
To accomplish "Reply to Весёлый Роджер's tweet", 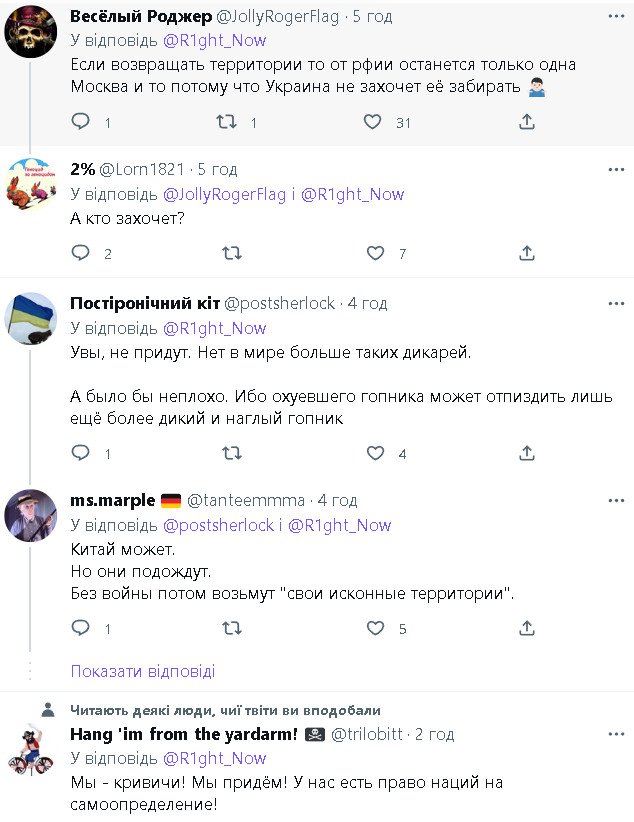I will 81,122.
